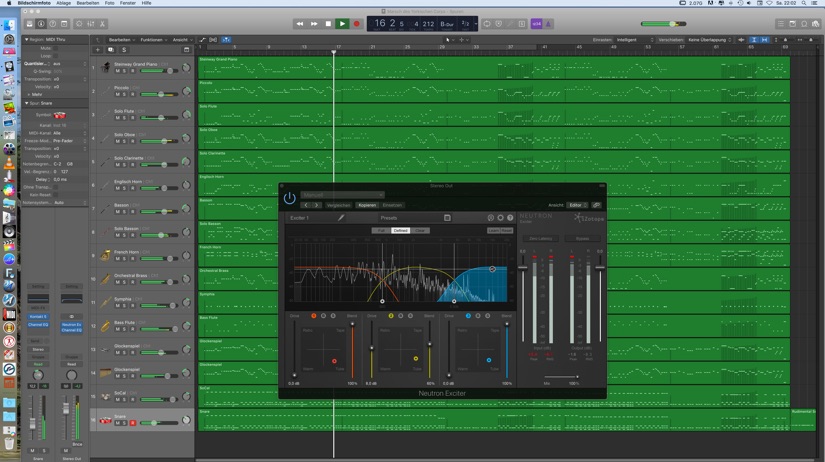Select the Full tab in Neutron Exciter
The height and width of the screenshot is (462, 825).
[381, 230]
